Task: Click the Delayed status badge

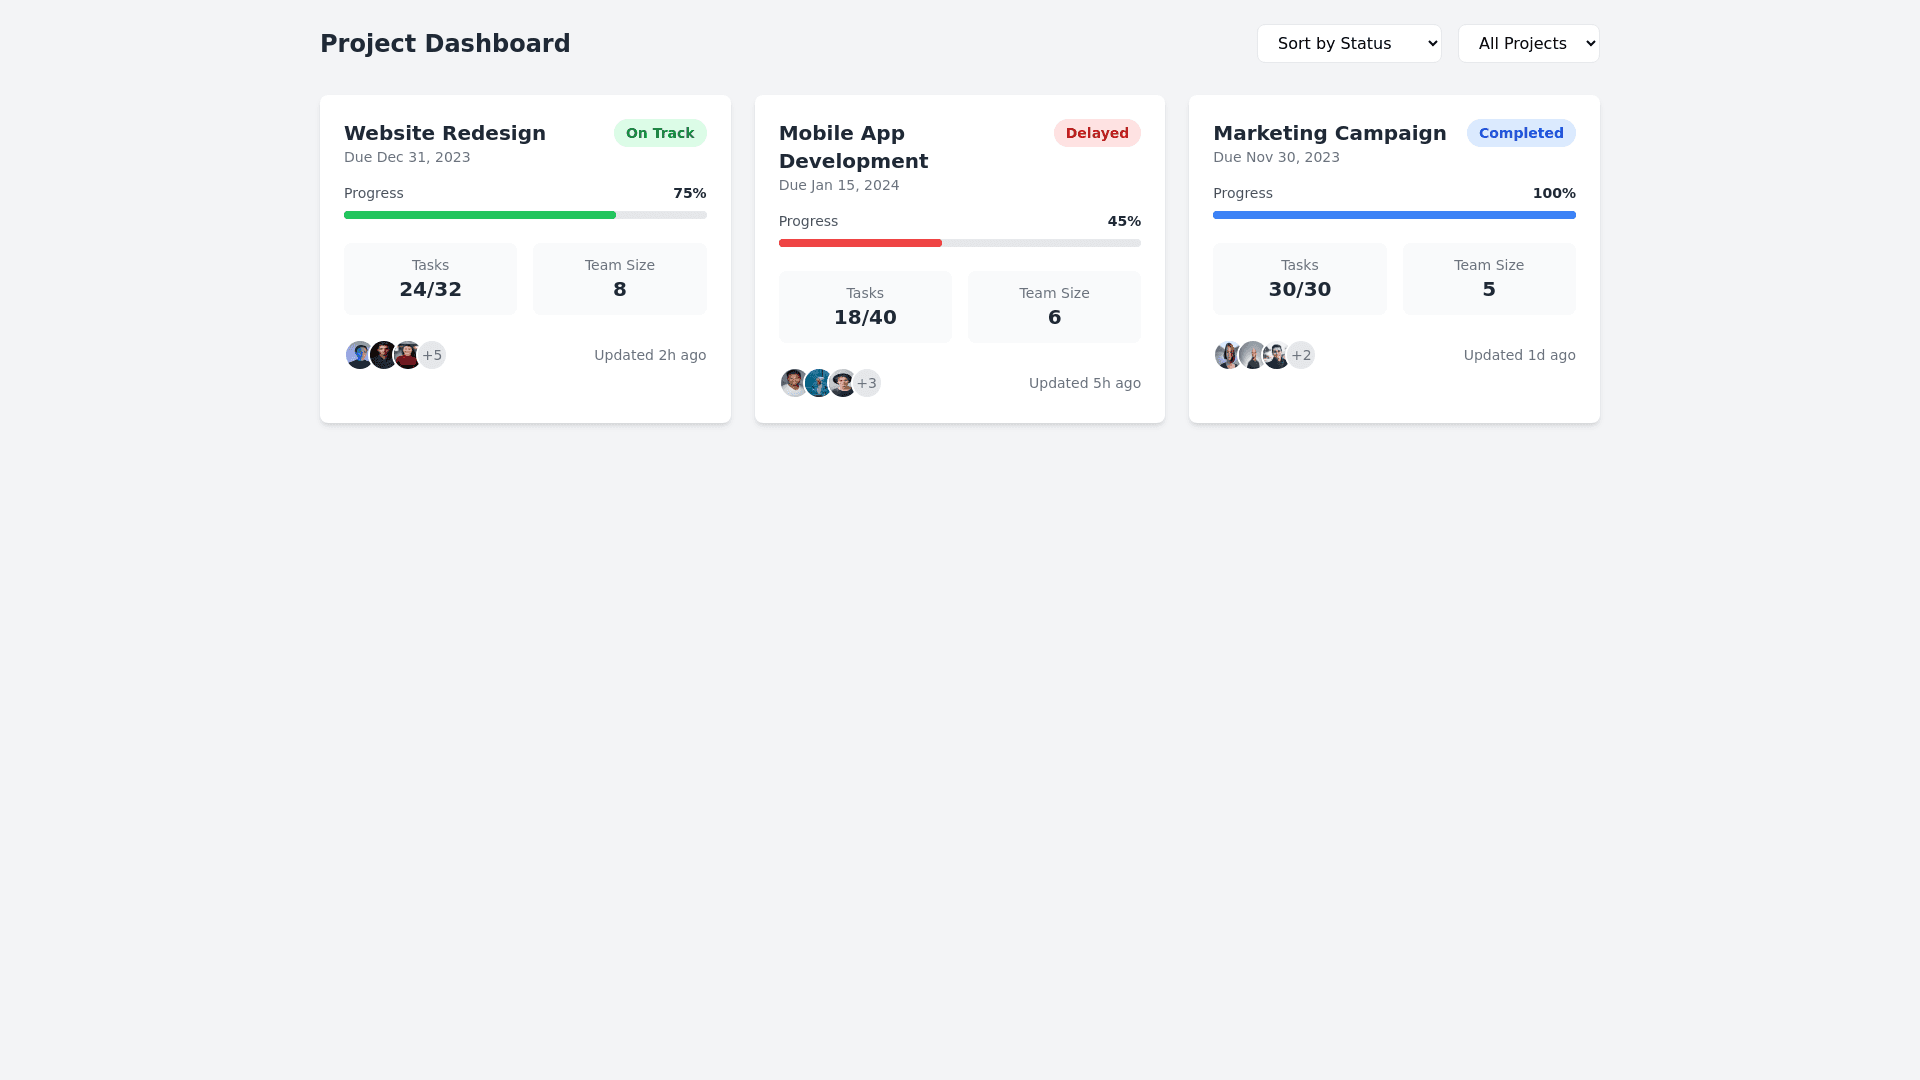Action: [1096, 133]
